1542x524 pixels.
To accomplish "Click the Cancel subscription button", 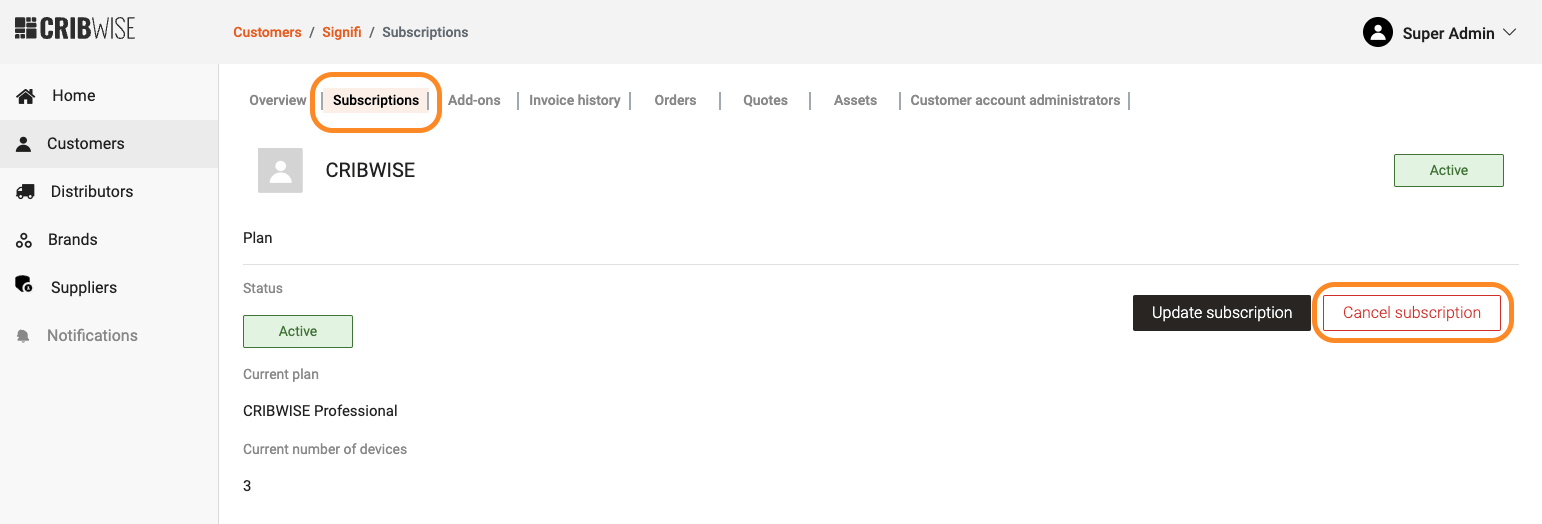I will pos(1411,313).
